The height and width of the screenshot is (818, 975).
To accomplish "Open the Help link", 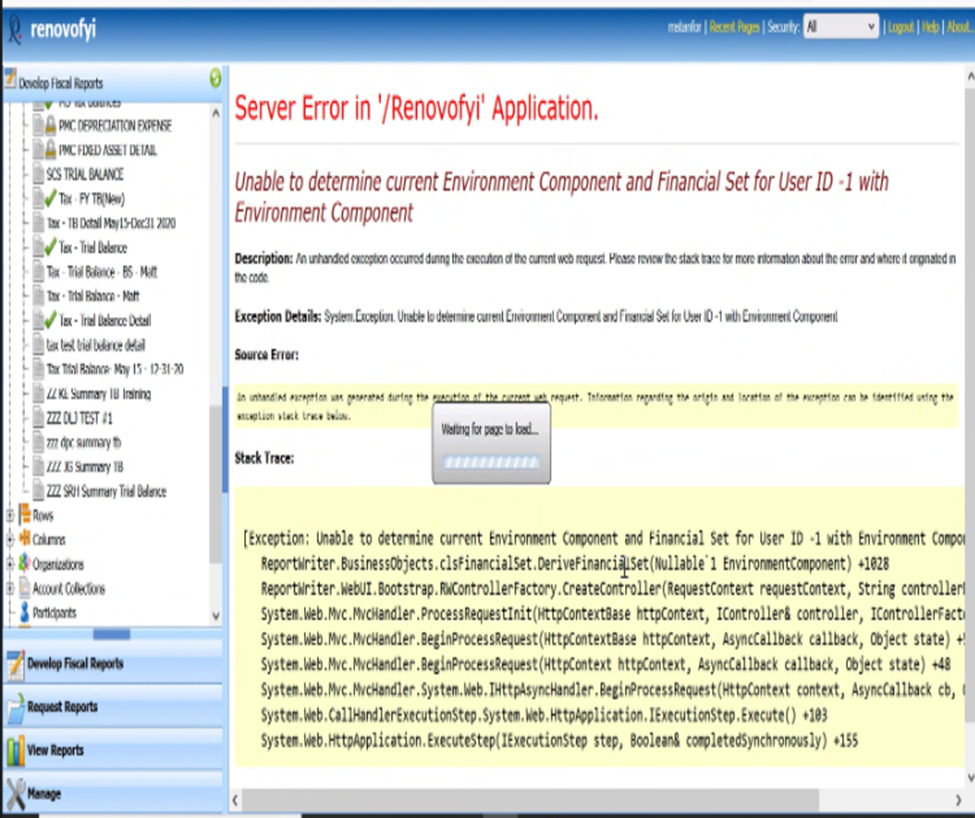I will coord(930,27).
